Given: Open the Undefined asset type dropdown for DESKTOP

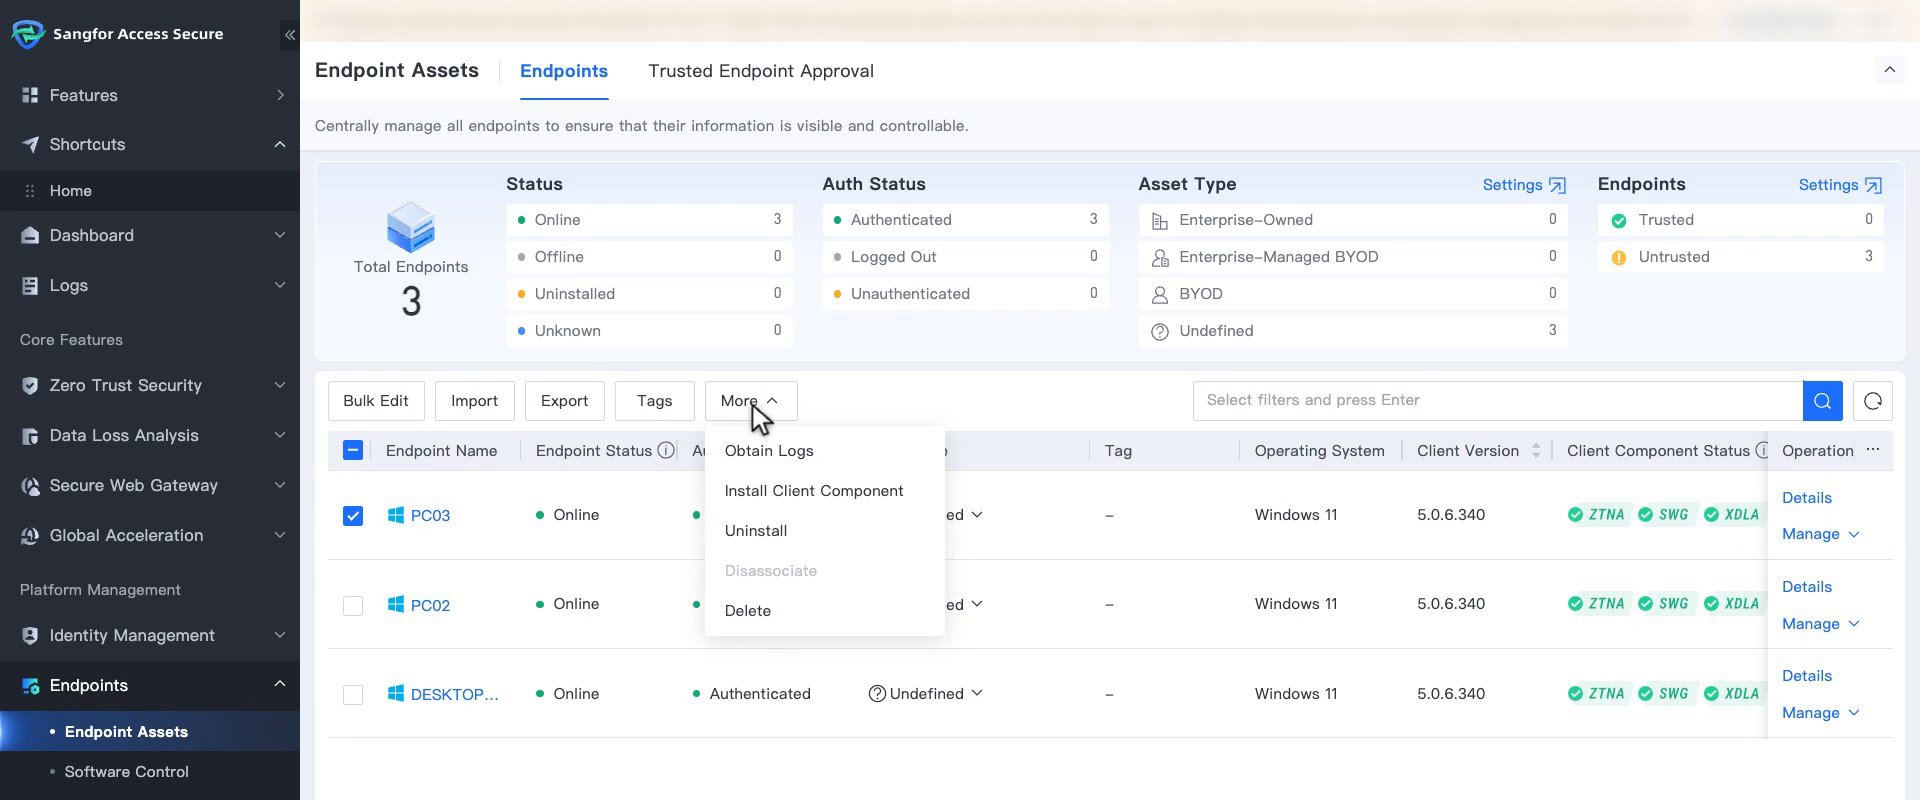Looking at the screenshot, I should point(926,694).
